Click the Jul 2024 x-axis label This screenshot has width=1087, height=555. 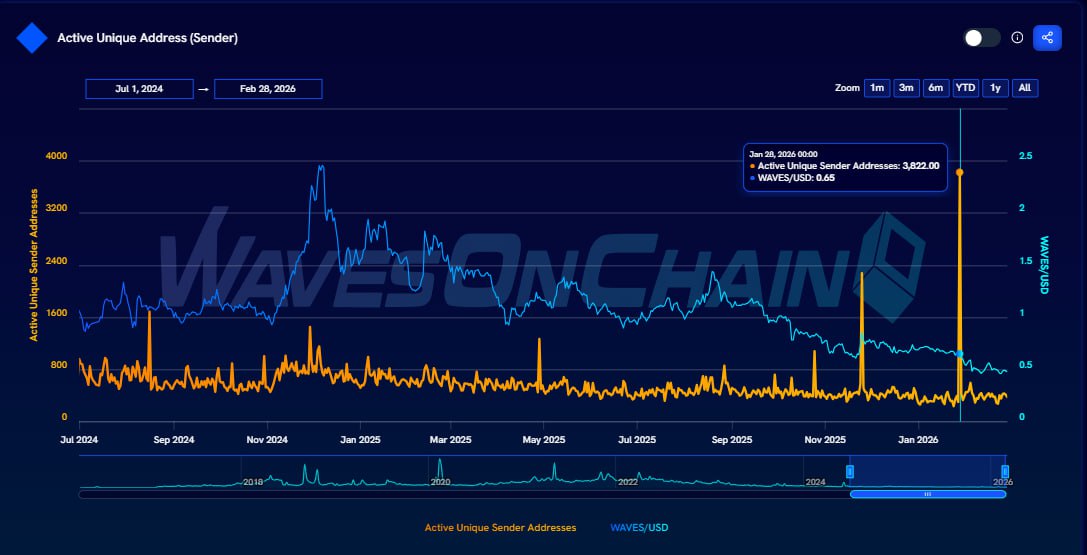point(79,440)
